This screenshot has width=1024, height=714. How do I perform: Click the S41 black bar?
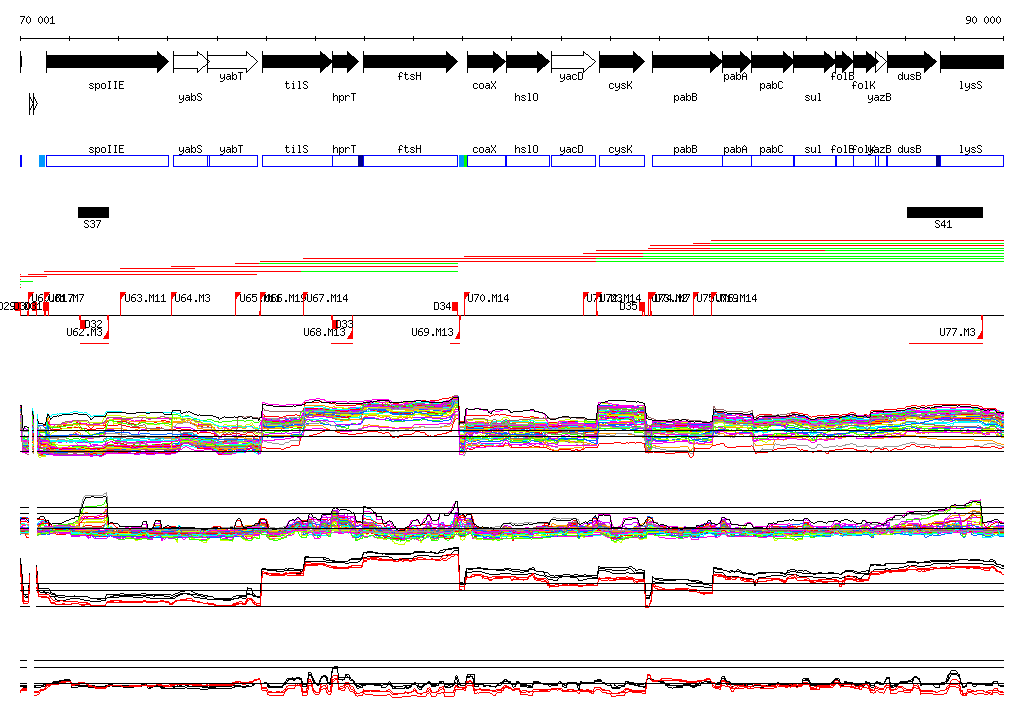[944, 212]
